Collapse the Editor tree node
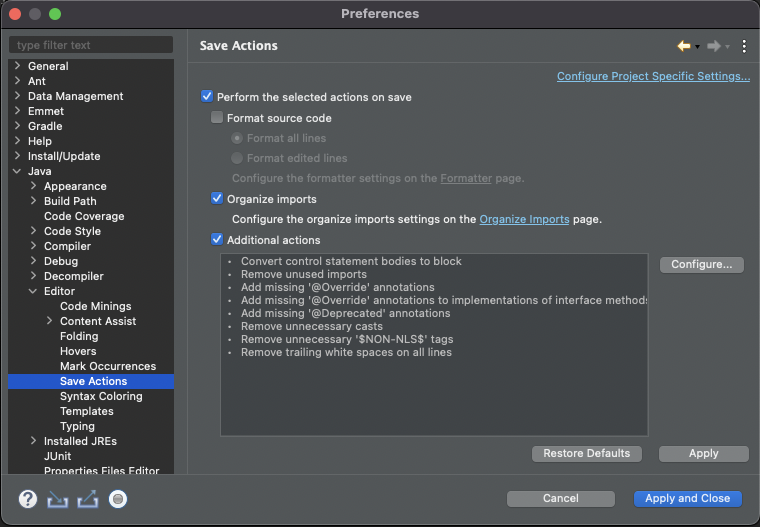Image resolution: width=760 pixels, height=527 pixels. pos(33,291)
